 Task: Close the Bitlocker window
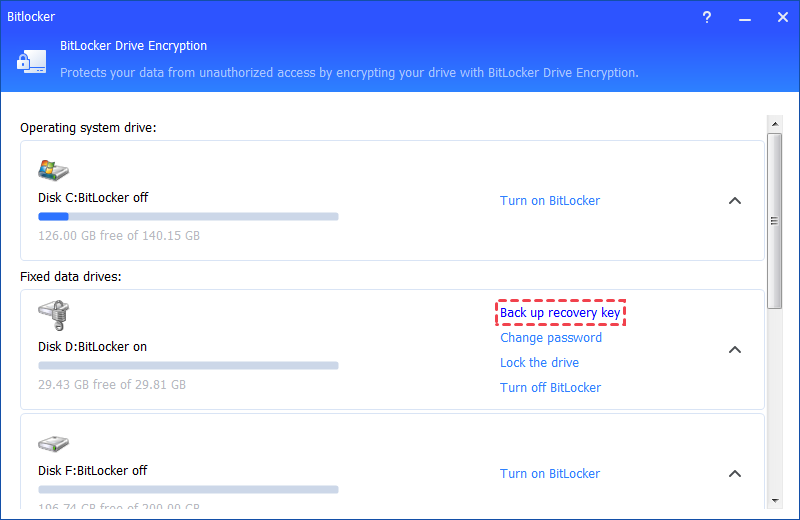point(781,17)
